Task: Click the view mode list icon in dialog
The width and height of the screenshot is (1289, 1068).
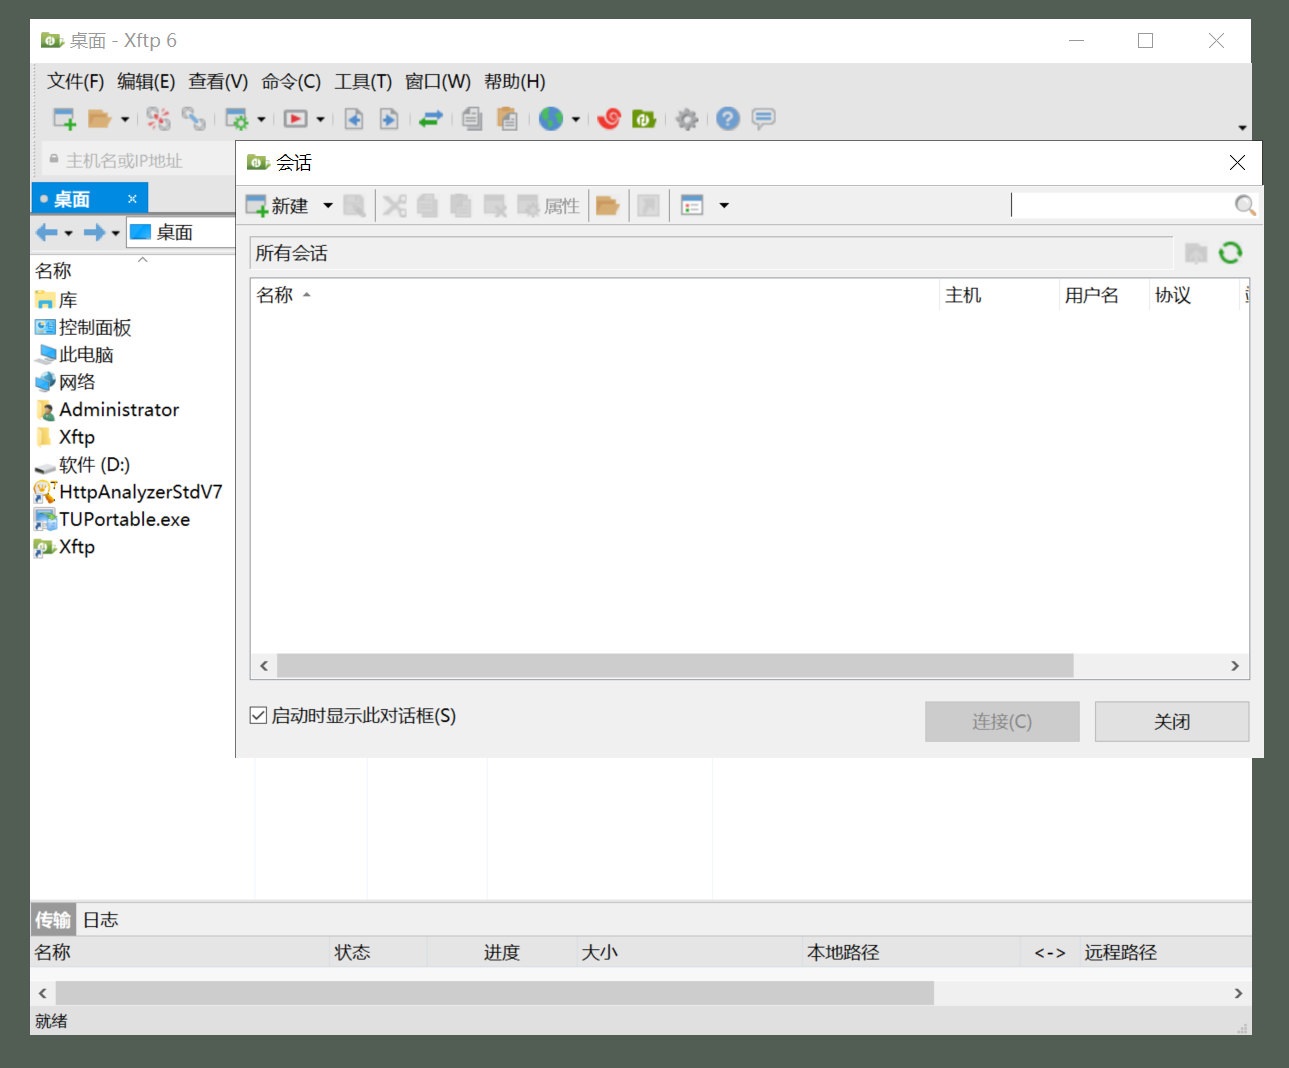Action: [692, 205]
